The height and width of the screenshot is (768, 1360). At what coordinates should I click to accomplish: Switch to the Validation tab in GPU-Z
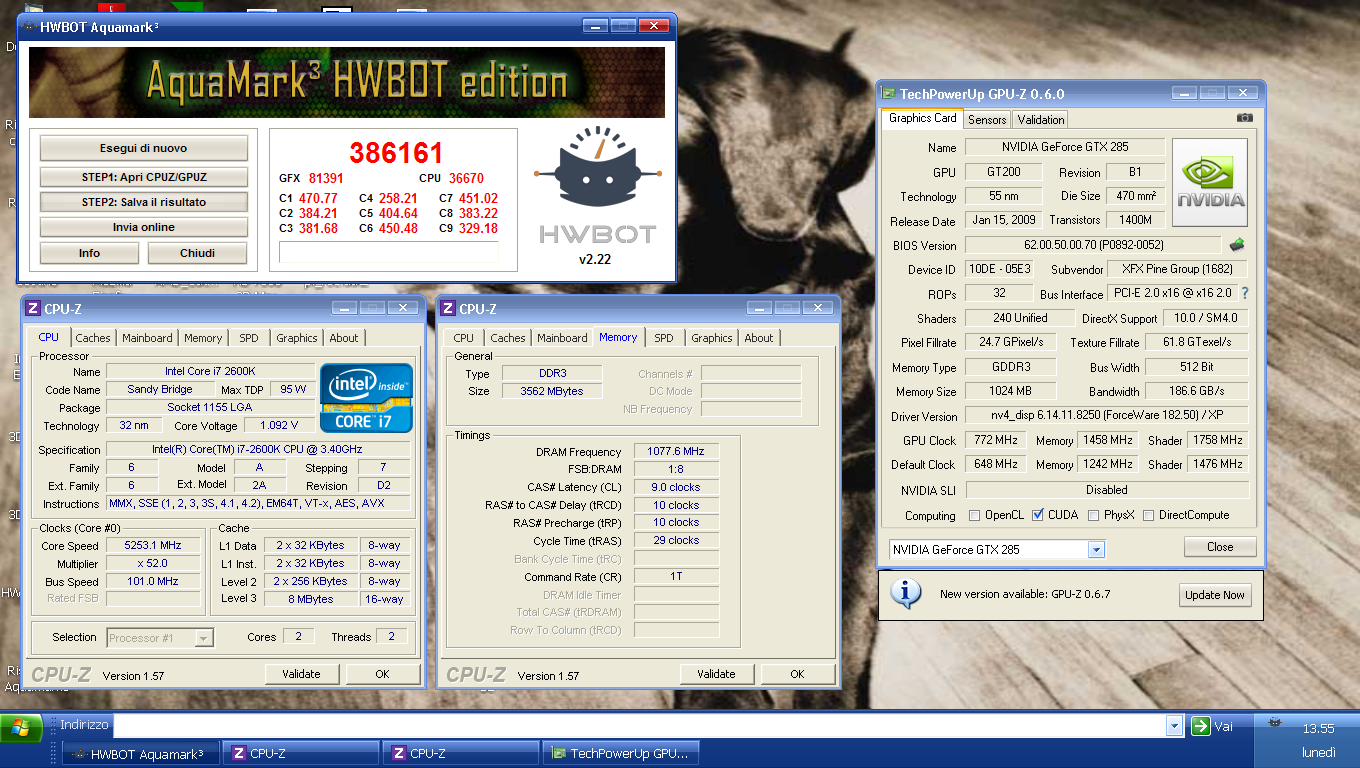coord(1041,119)
